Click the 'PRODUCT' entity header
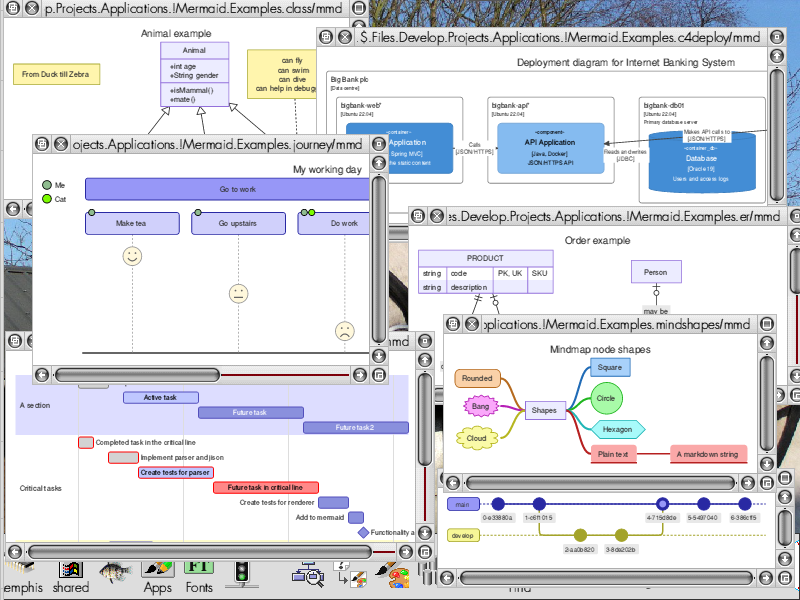 pyautogui.click(x=485, y=258)
